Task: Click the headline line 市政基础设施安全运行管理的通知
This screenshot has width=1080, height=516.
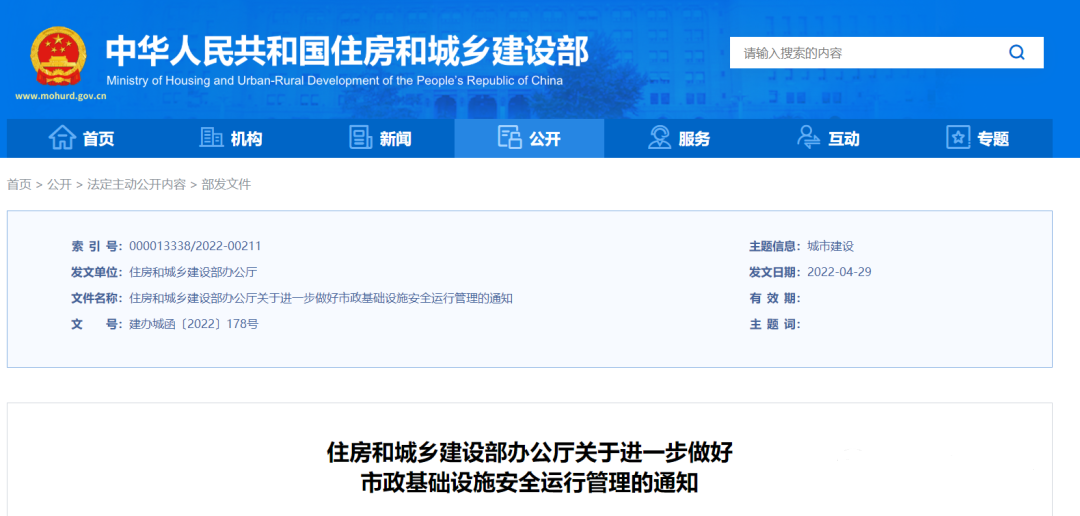Action: [x=530, y=483]
